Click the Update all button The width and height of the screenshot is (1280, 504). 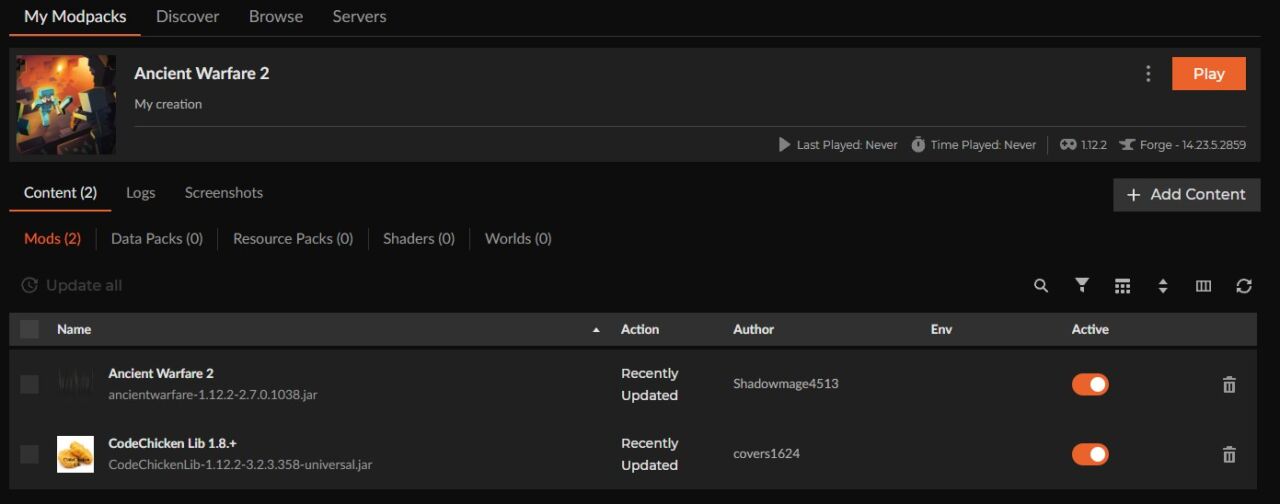pos(72,286)
